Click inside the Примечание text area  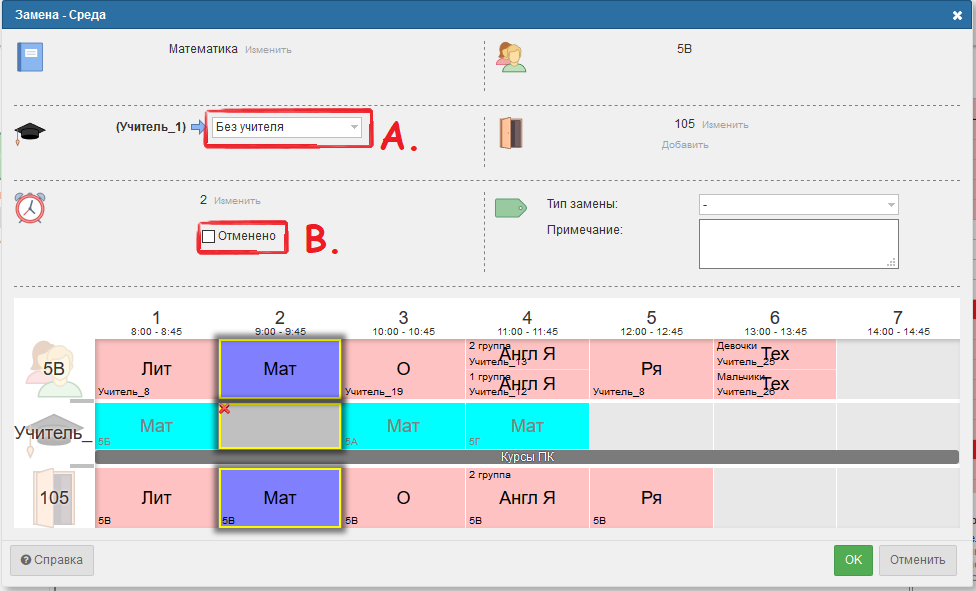[798, 244]
